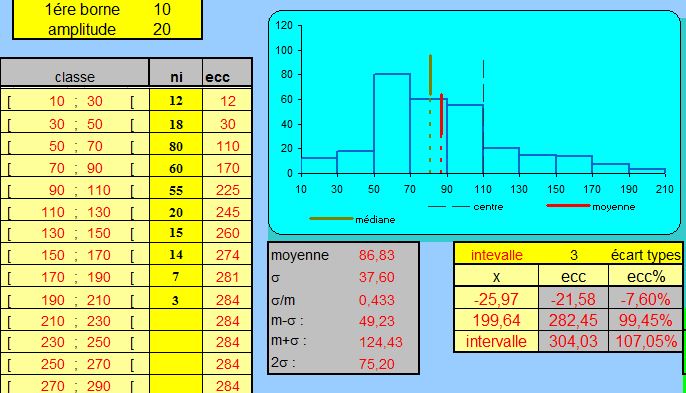Click ecc value 110 in row 50 ; 70

pos(228,146)
